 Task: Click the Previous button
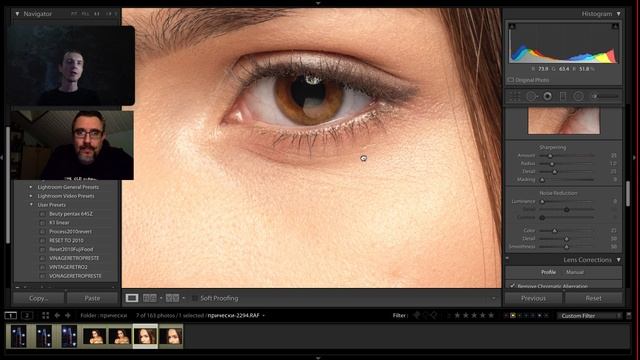point(533,298)
